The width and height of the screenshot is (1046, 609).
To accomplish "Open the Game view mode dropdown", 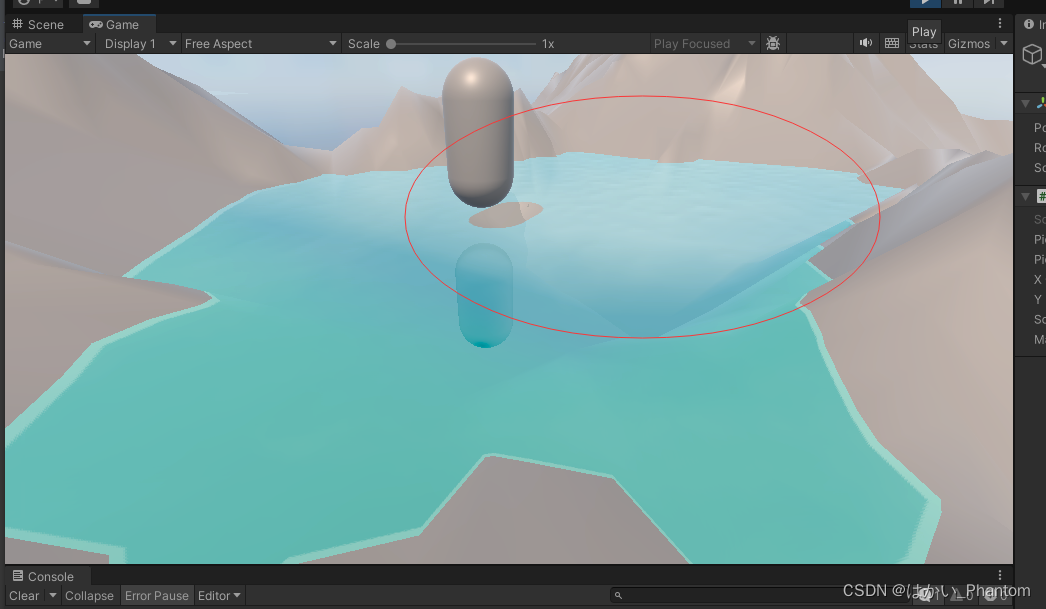I will click(49, 44).
